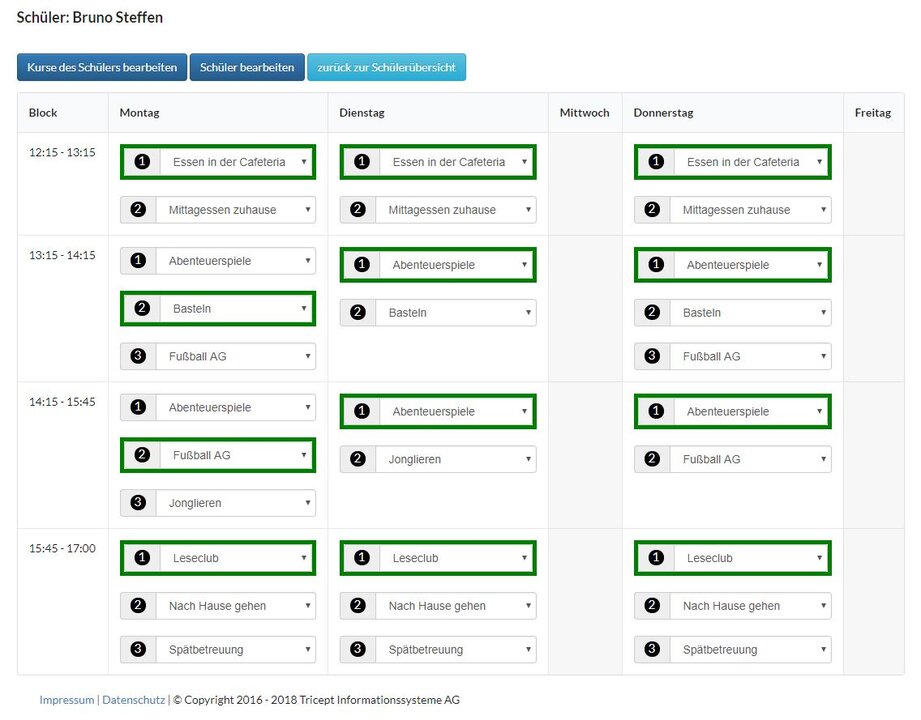This screenshot has width=921, height=720.
Task: Expand Tuesday's Essen in der Cafeteria dropdown
Action: [456, 162]
